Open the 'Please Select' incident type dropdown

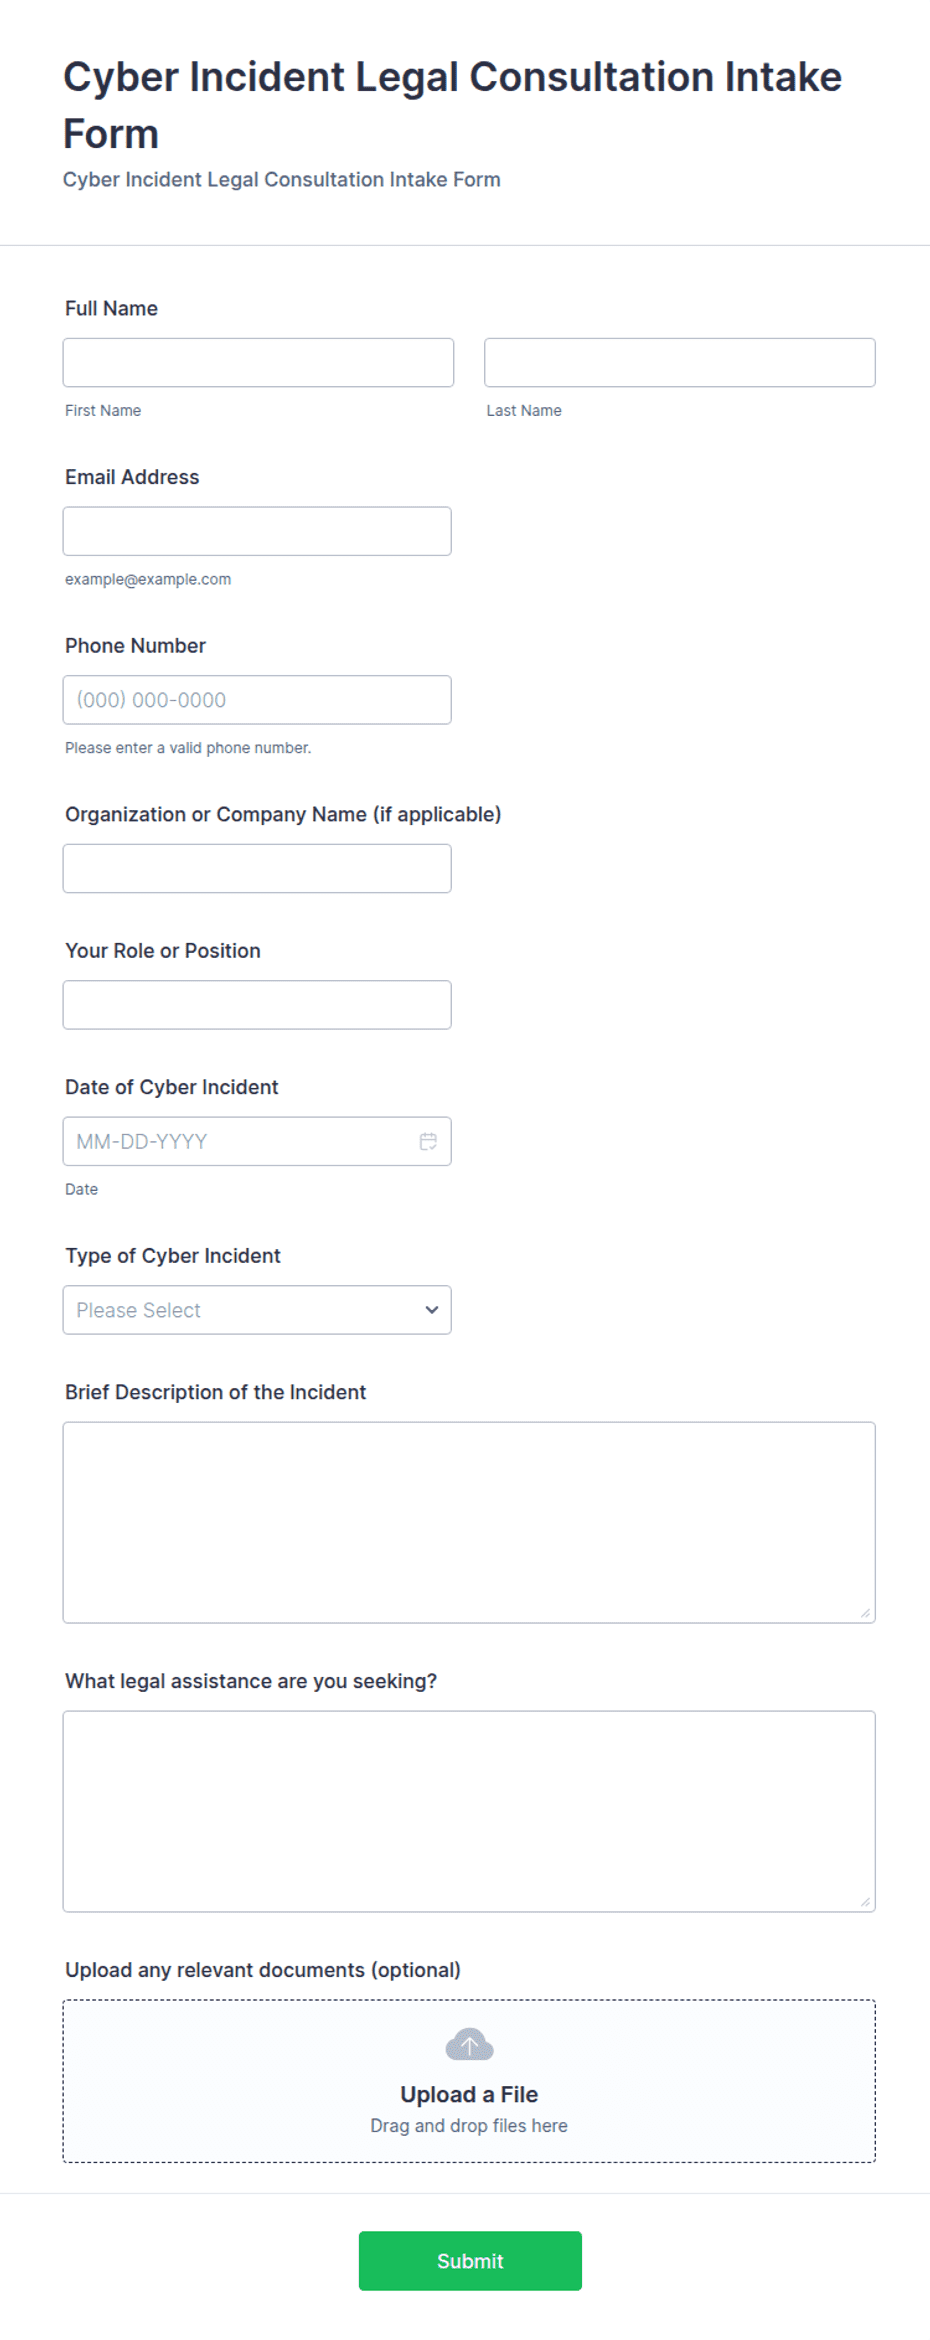coord(257,1310)
